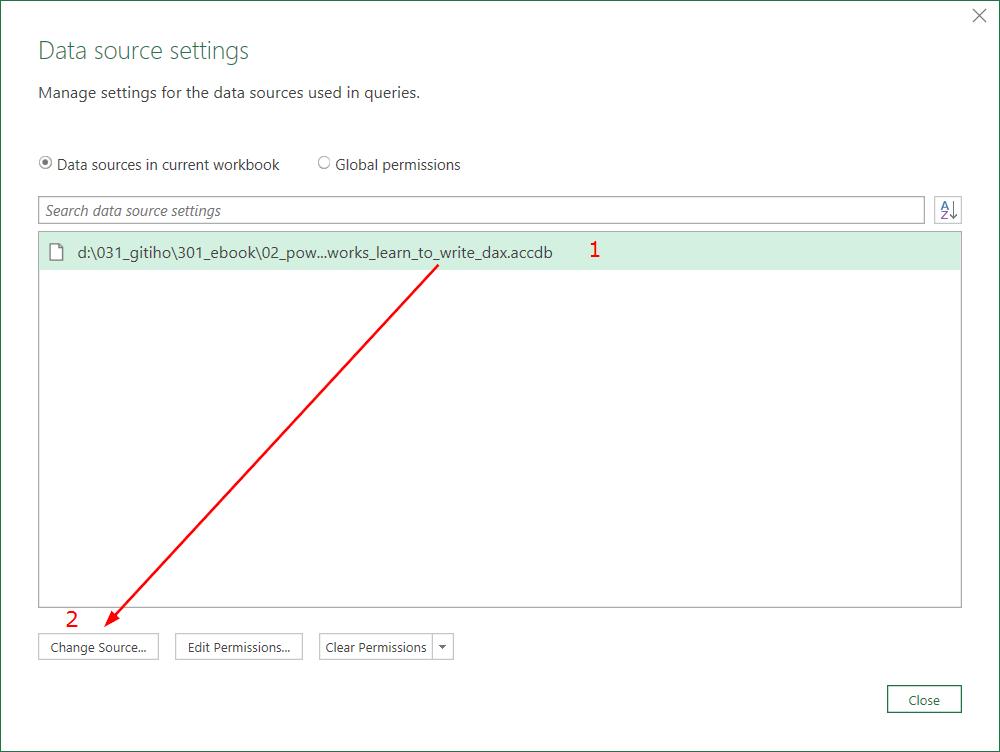Click the Clear Permissions button
Image resolution: width=1000 pixels, height=752 pixels.
[376, 647]
